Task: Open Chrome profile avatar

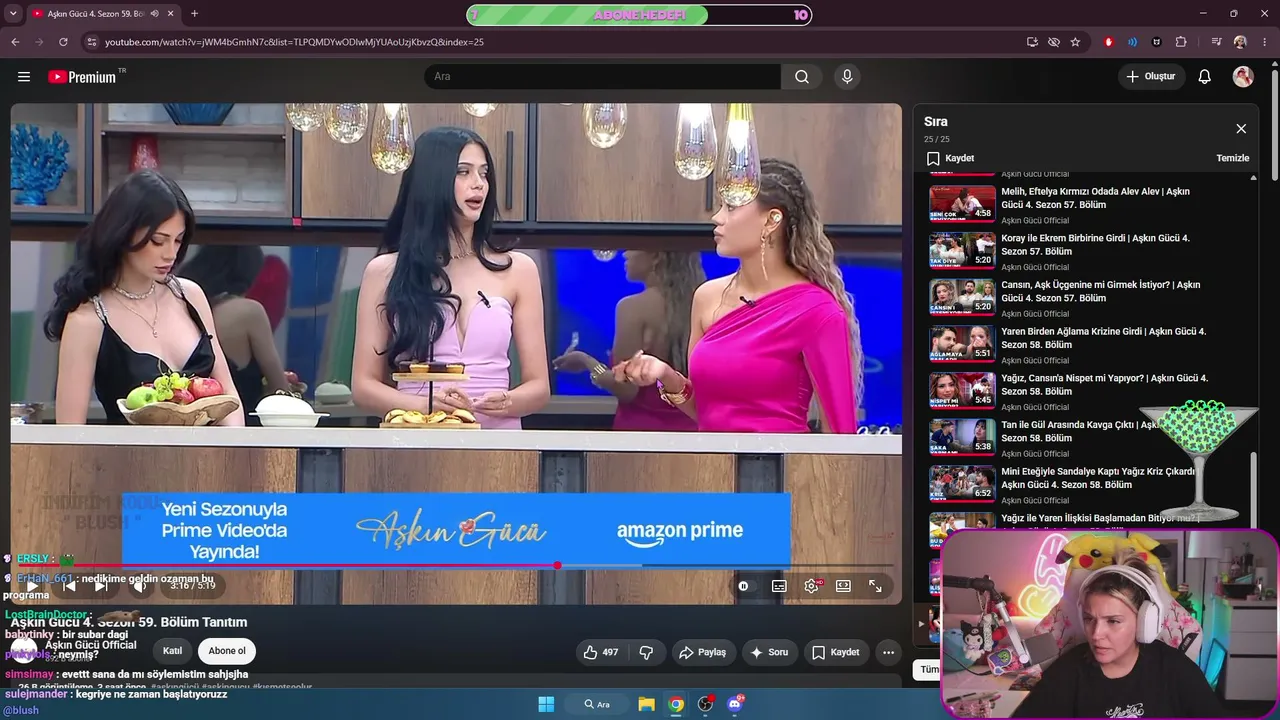Action: 1240,42
